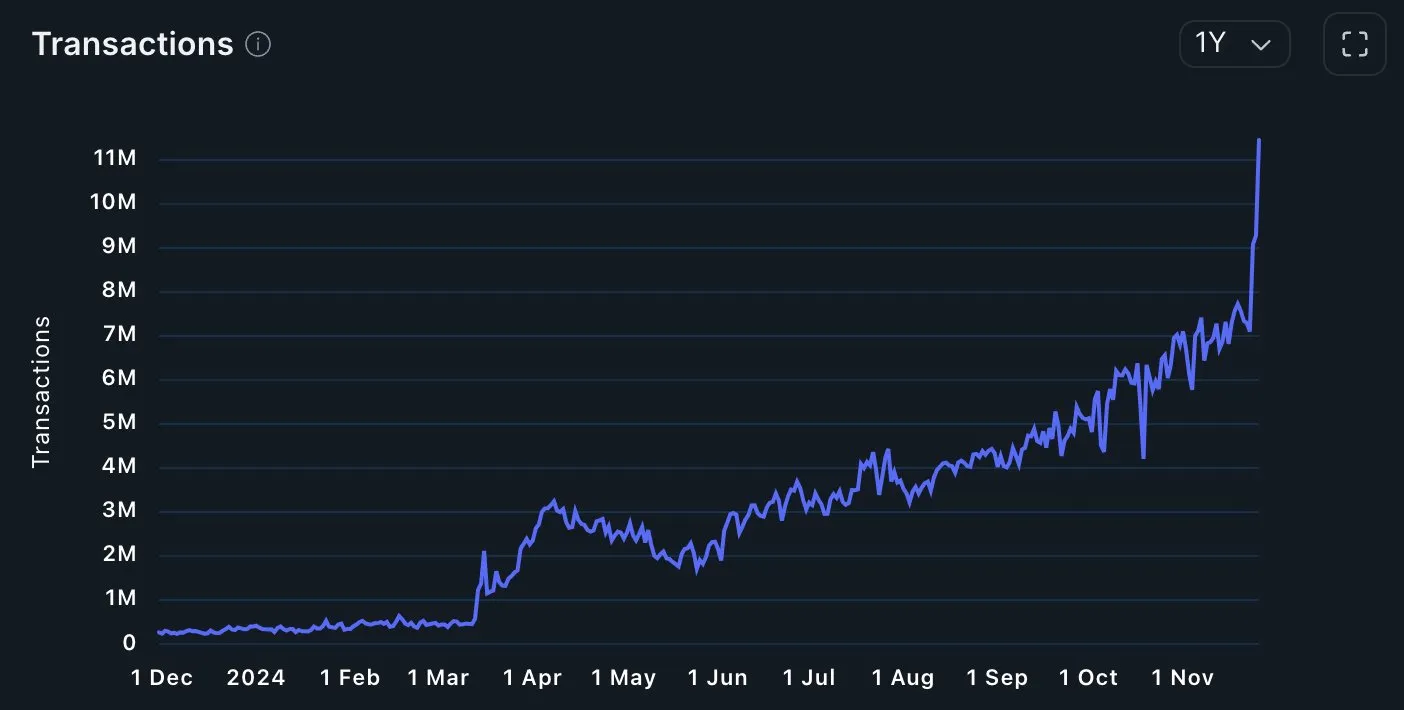Click the 1 Jul x-axis label
Image resolution: width=1404 pixels, height=710 pixels.
point(809,678)
